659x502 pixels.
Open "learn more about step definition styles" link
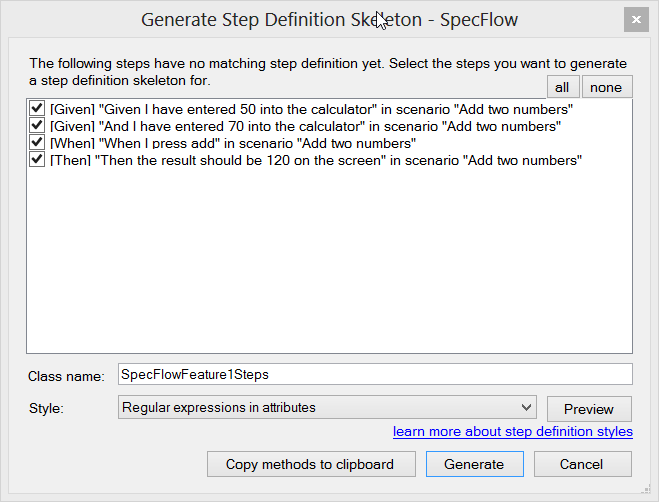(512, 431)
